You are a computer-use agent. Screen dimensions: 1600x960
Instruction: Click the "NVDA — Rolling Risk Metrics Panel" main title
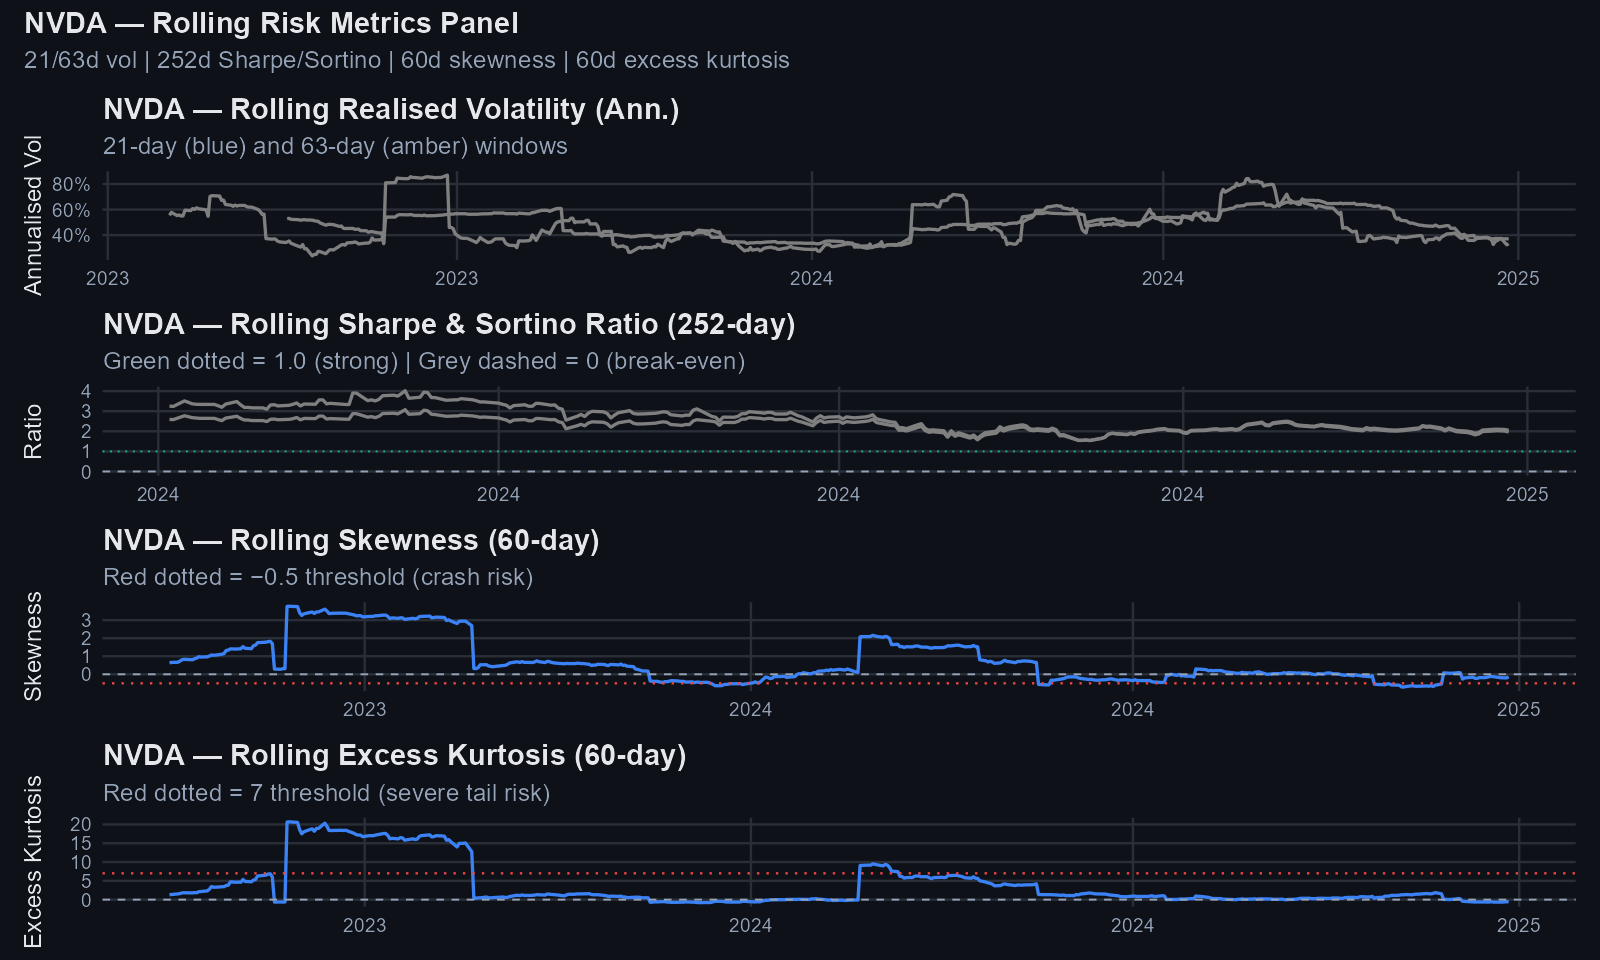pyautogui.click(x=271, y=23)
